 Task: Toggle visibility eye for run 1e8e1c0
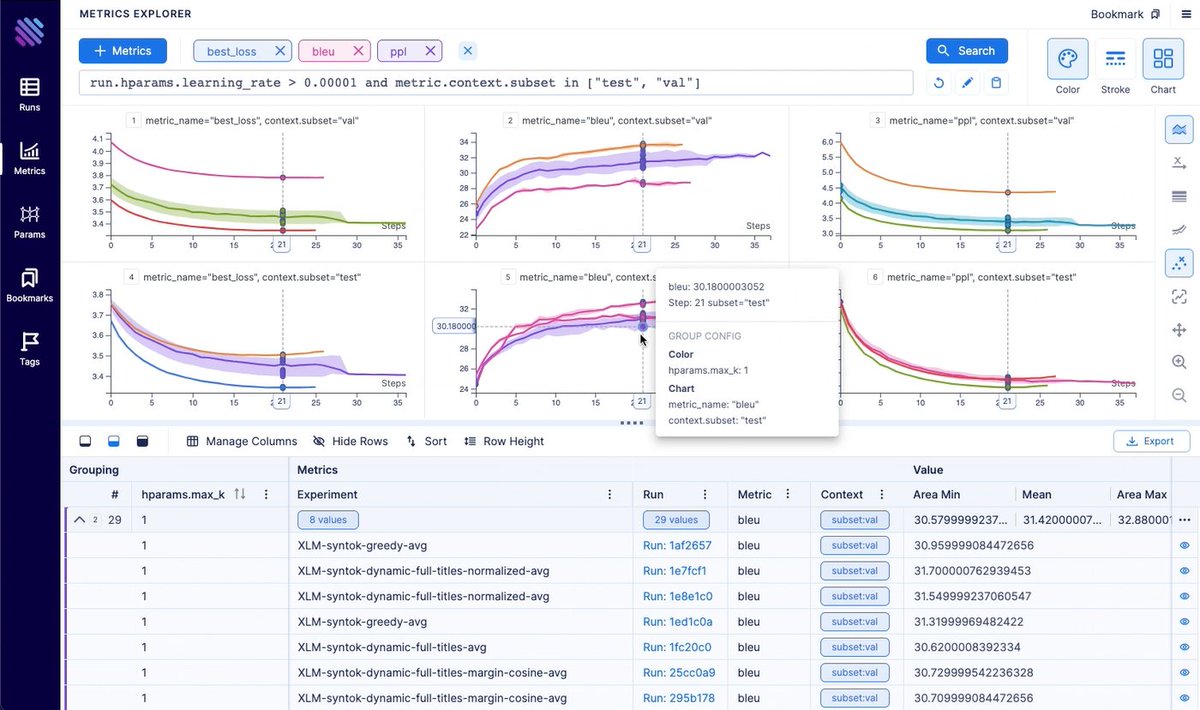[1185, 597]
